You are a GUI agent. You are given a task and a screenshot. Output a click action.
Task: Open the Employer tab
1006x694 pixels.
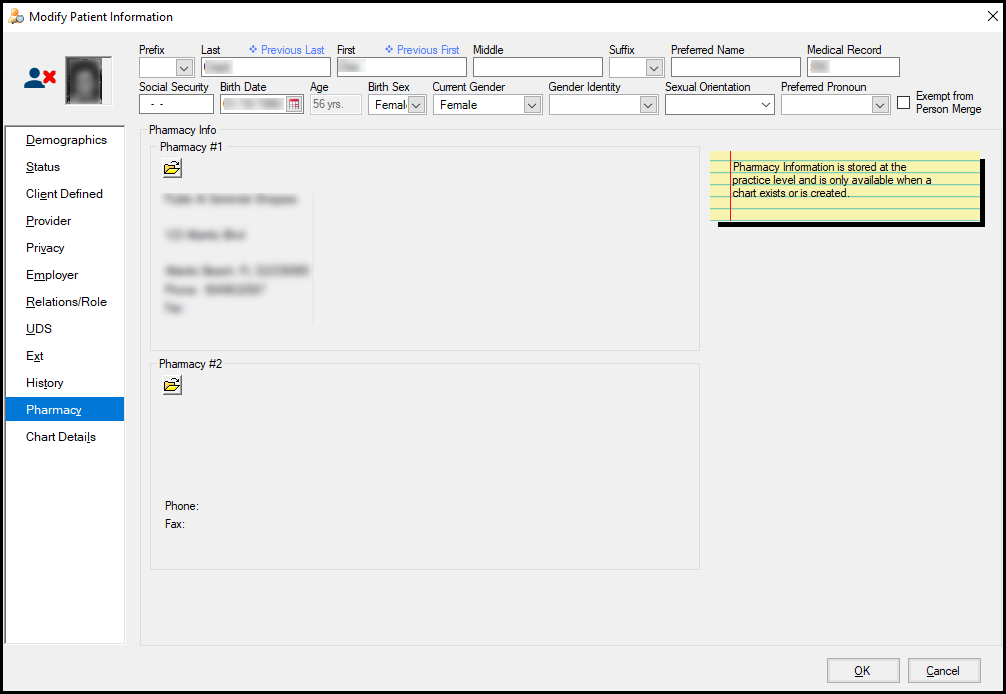[x=52, y=275]
